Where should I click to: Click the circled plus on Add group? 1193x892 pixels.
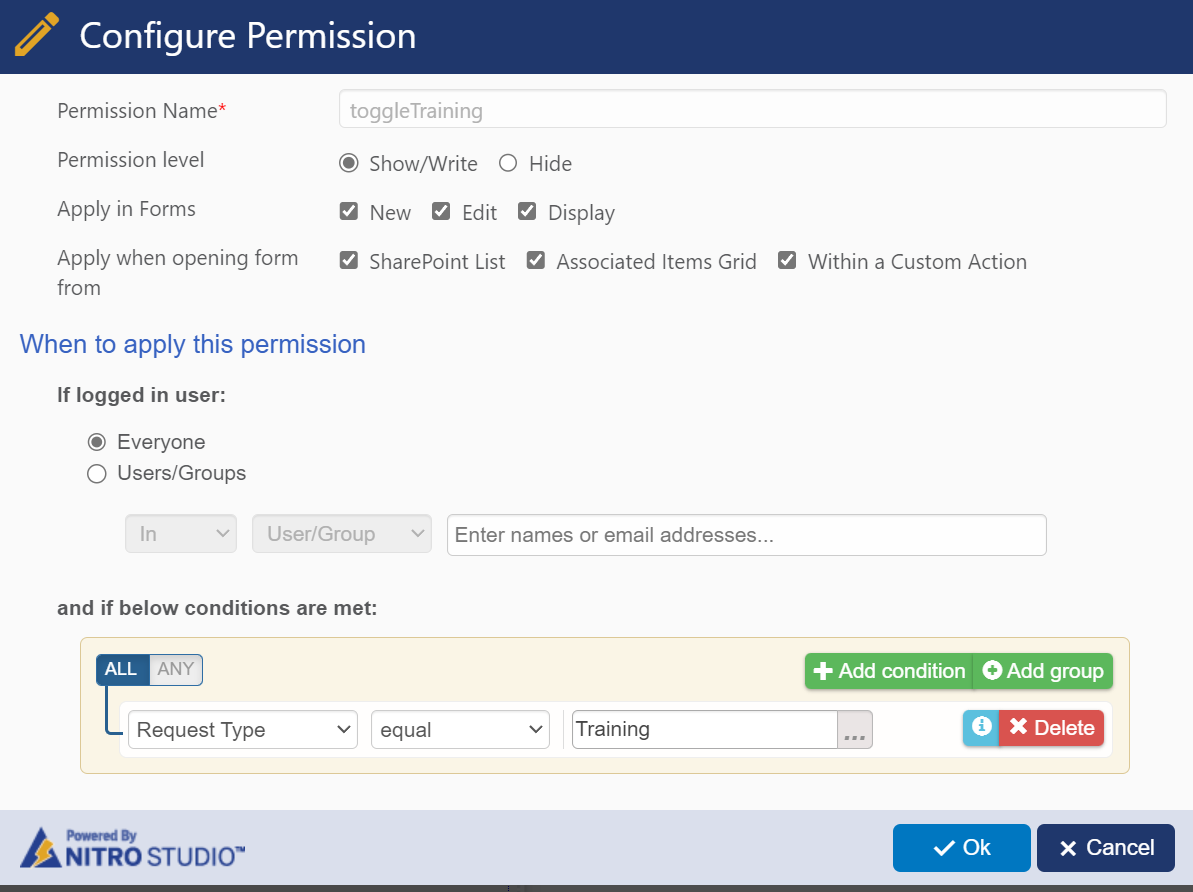(x=992, y=670)
